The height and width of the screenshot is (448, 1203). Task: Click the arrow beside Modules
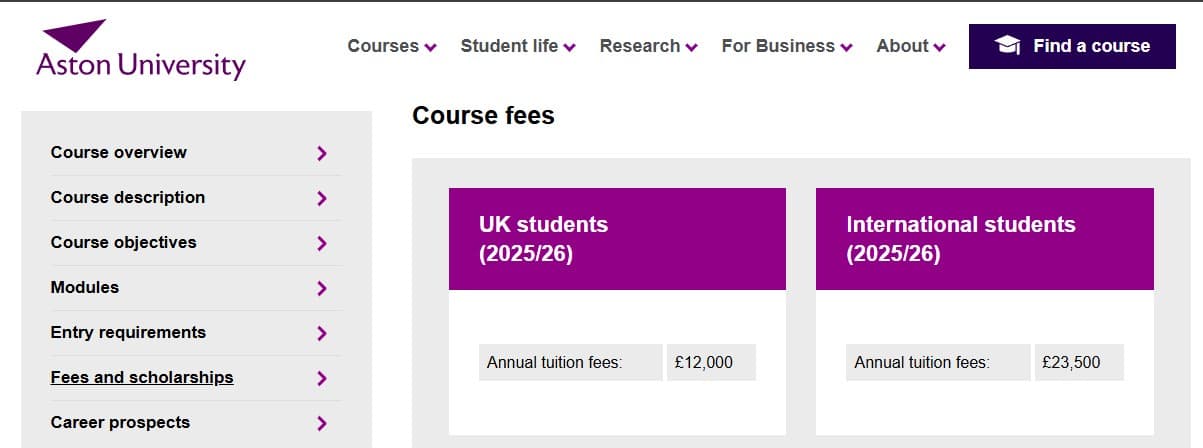(321, 288)
